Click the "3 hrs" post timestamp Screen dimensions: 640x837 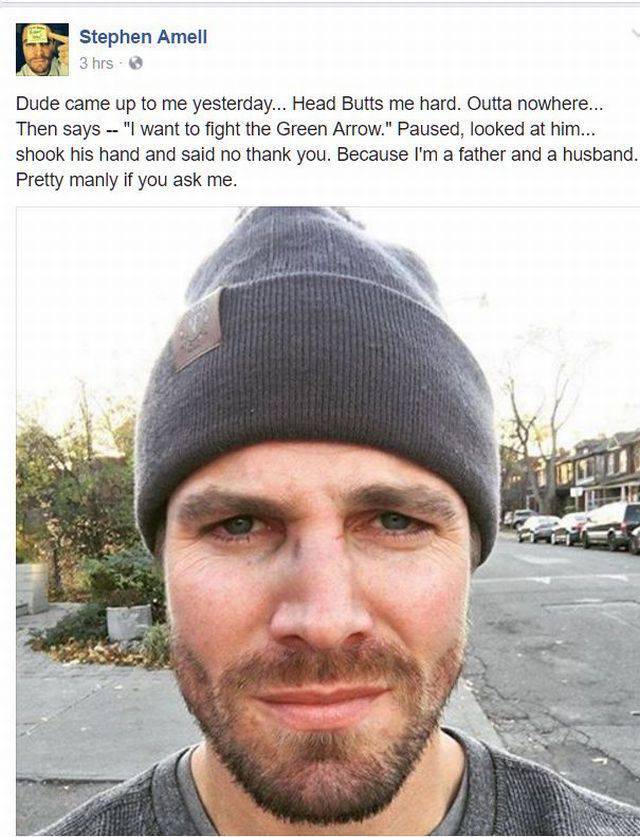pyautogui.click(x=96, y=64)
